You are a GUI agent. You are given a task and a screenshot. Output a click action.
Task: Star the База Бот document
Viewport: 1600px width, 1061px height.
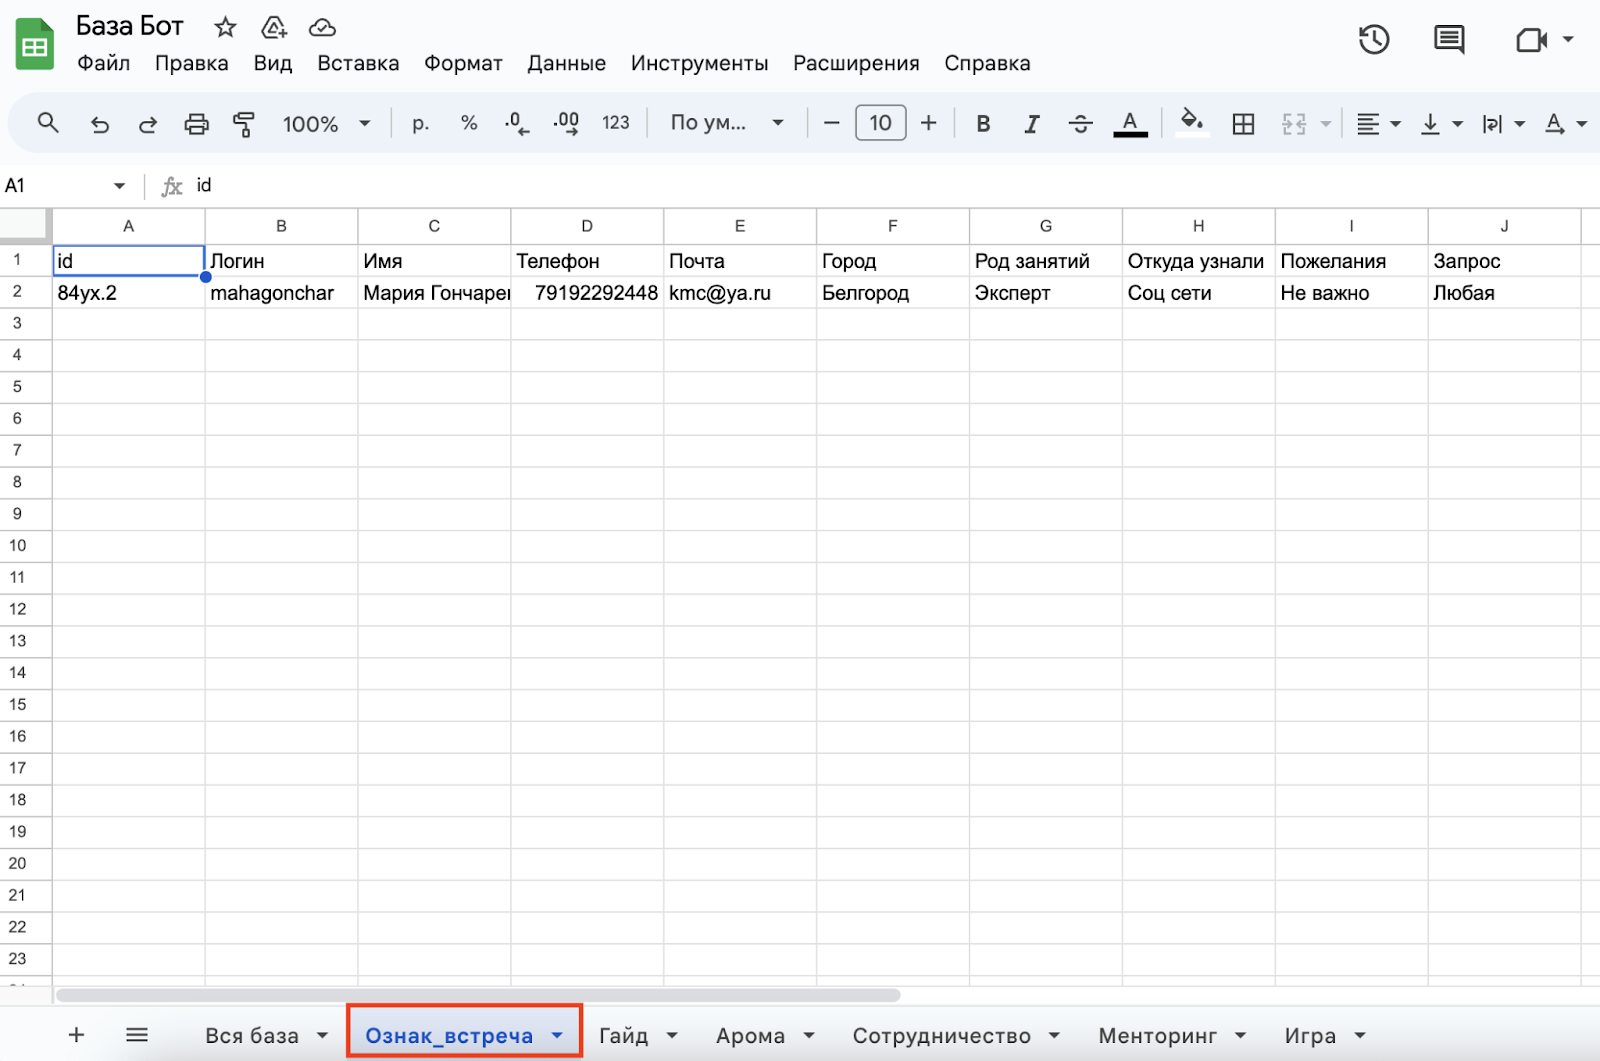[x=226, y=27]
